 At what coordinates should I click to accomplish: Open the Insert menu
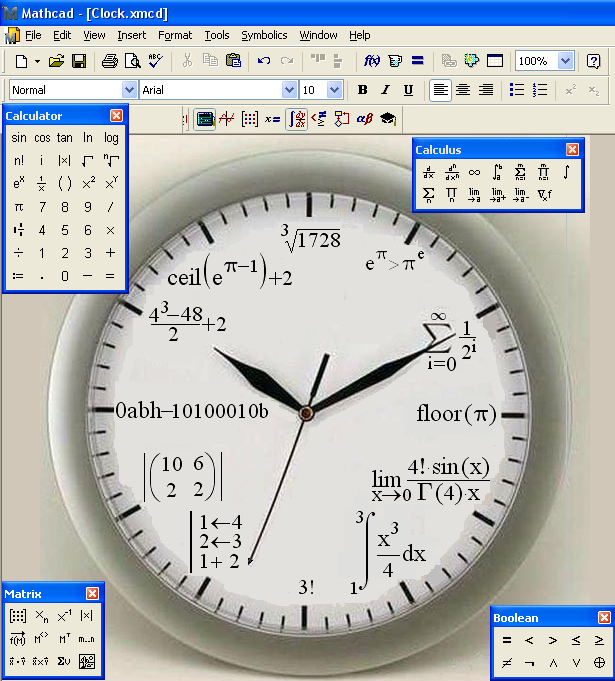point(132,35)
